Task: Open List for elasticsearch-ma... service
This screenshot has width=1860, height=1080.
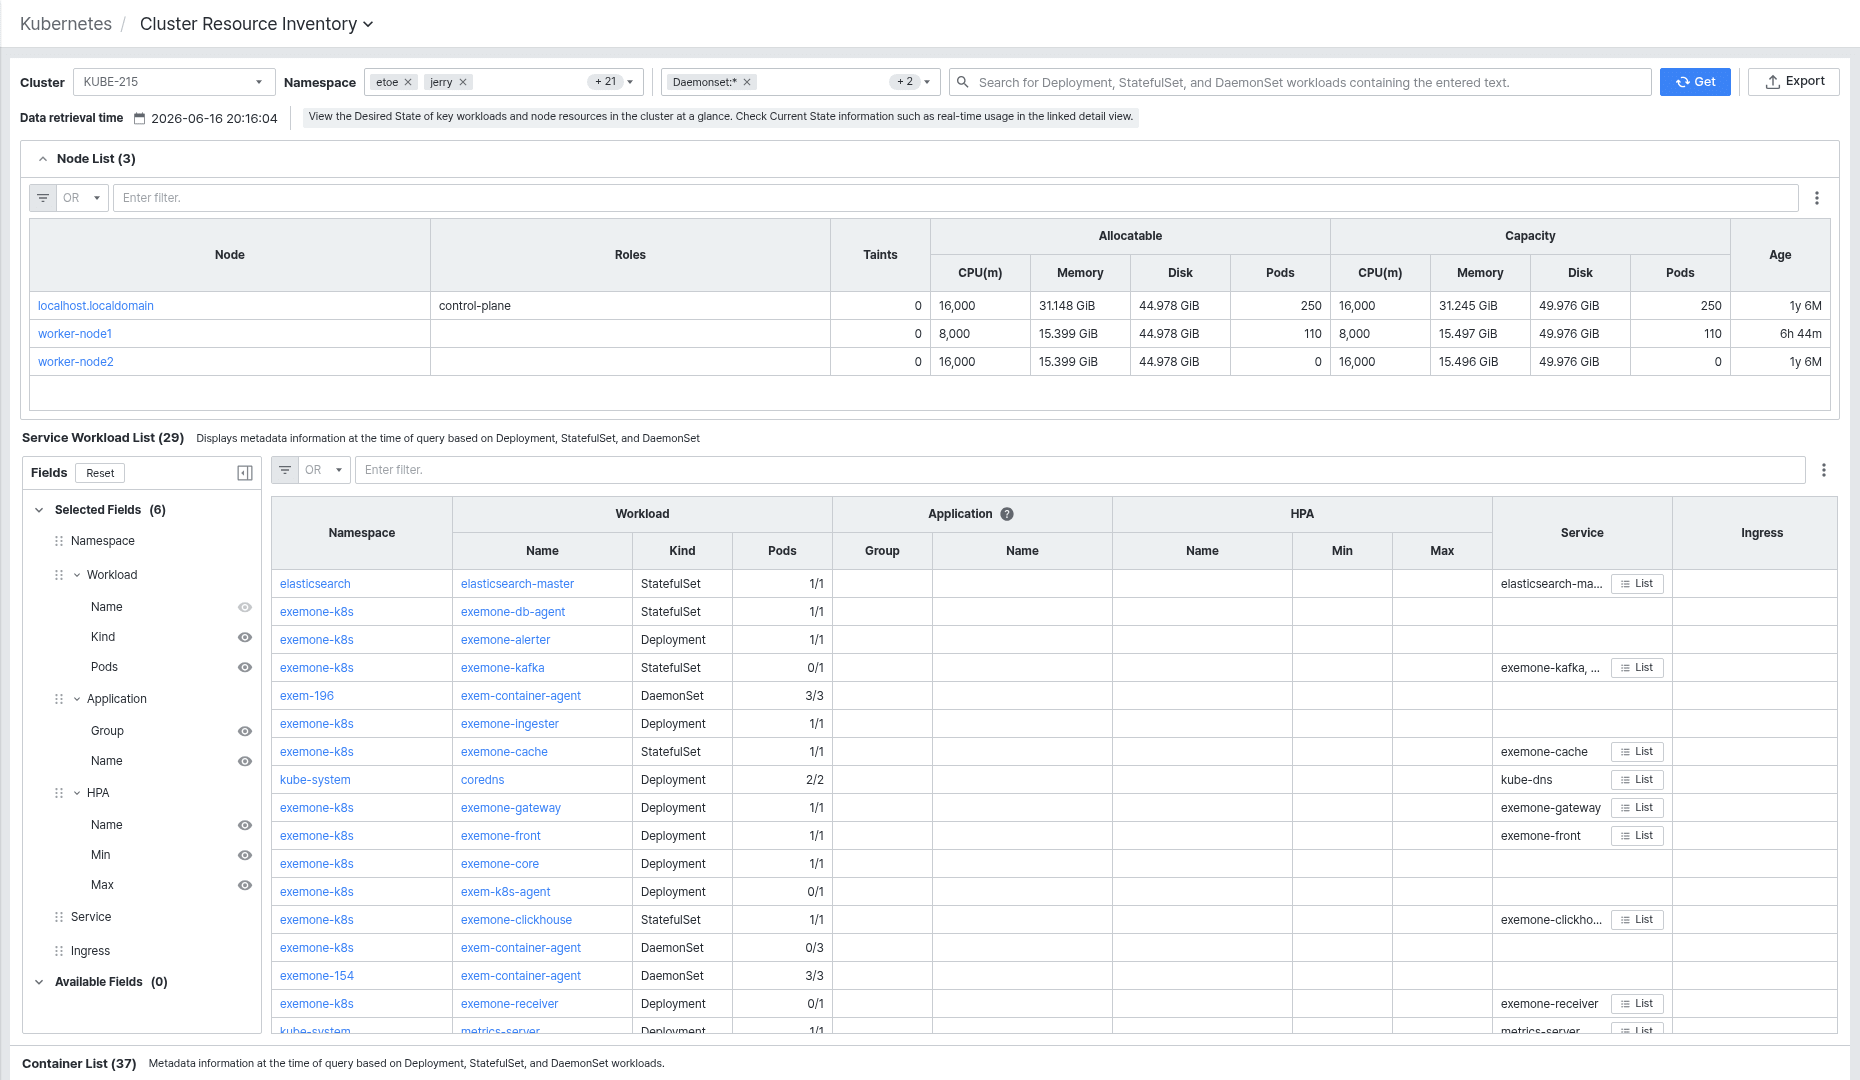Action: (1637, 584)
